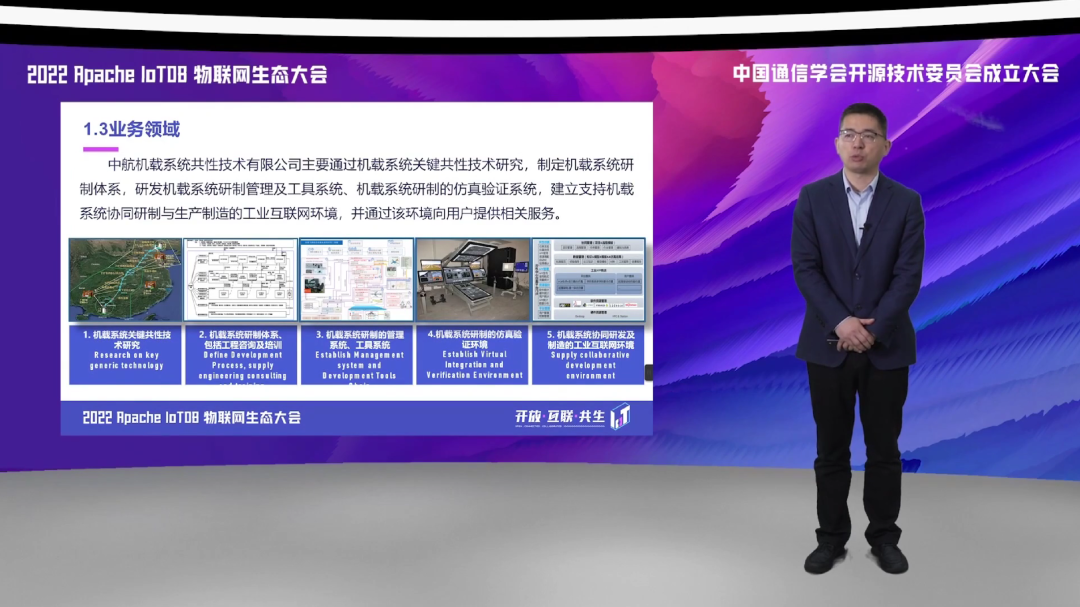Click the top-left '2022 Apache IoTDB 物联网生态大会' title
The height and width of the screenshot is (607, 1080).
click(177, 74)
